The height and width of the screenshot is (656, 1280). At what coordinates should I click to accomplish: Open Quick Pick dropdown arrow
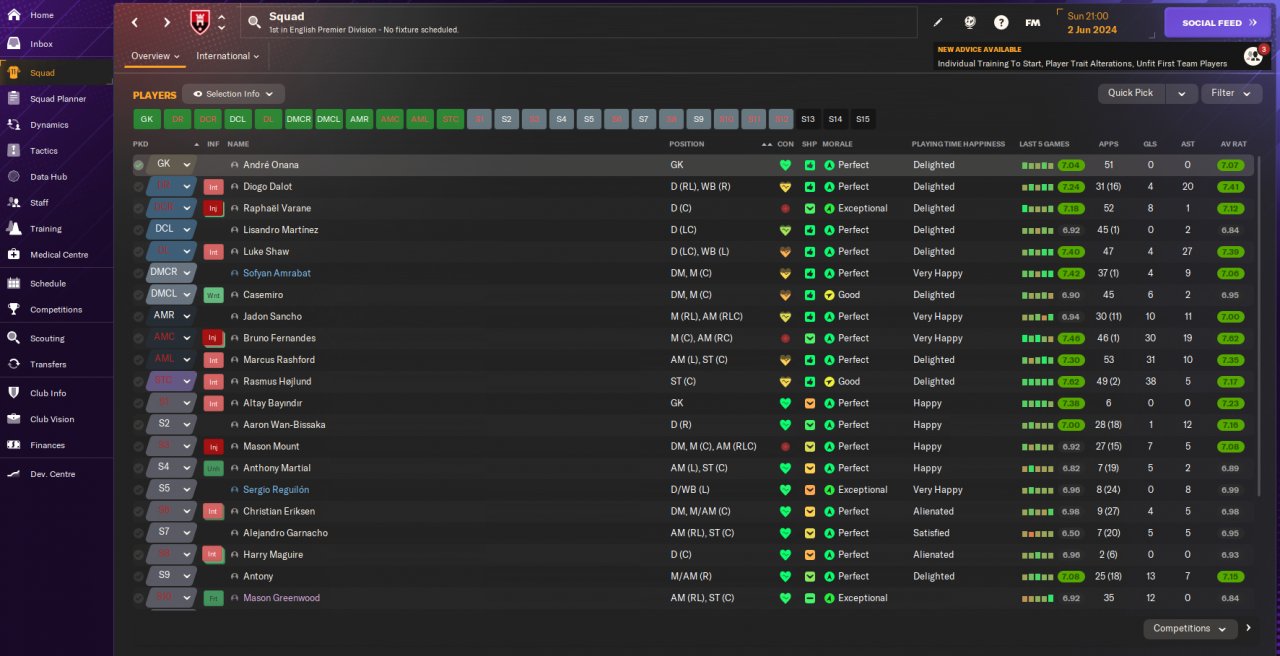point(1181,93)
